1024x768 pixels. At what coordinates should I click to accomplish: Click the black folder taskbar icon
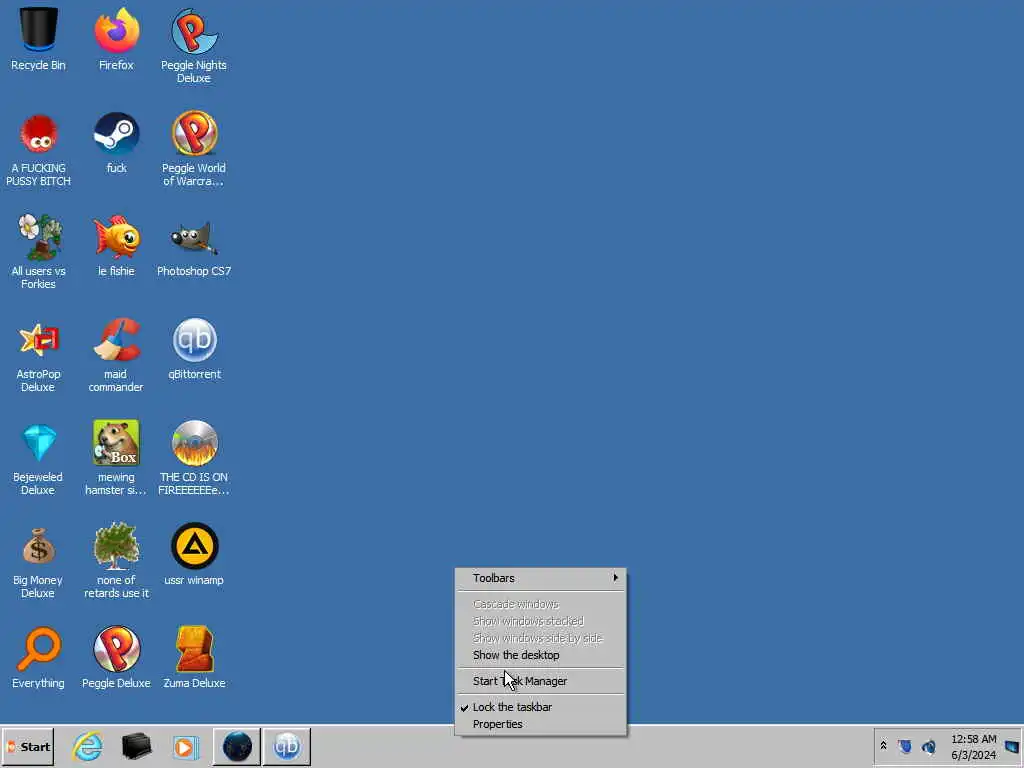pos(136,746)
